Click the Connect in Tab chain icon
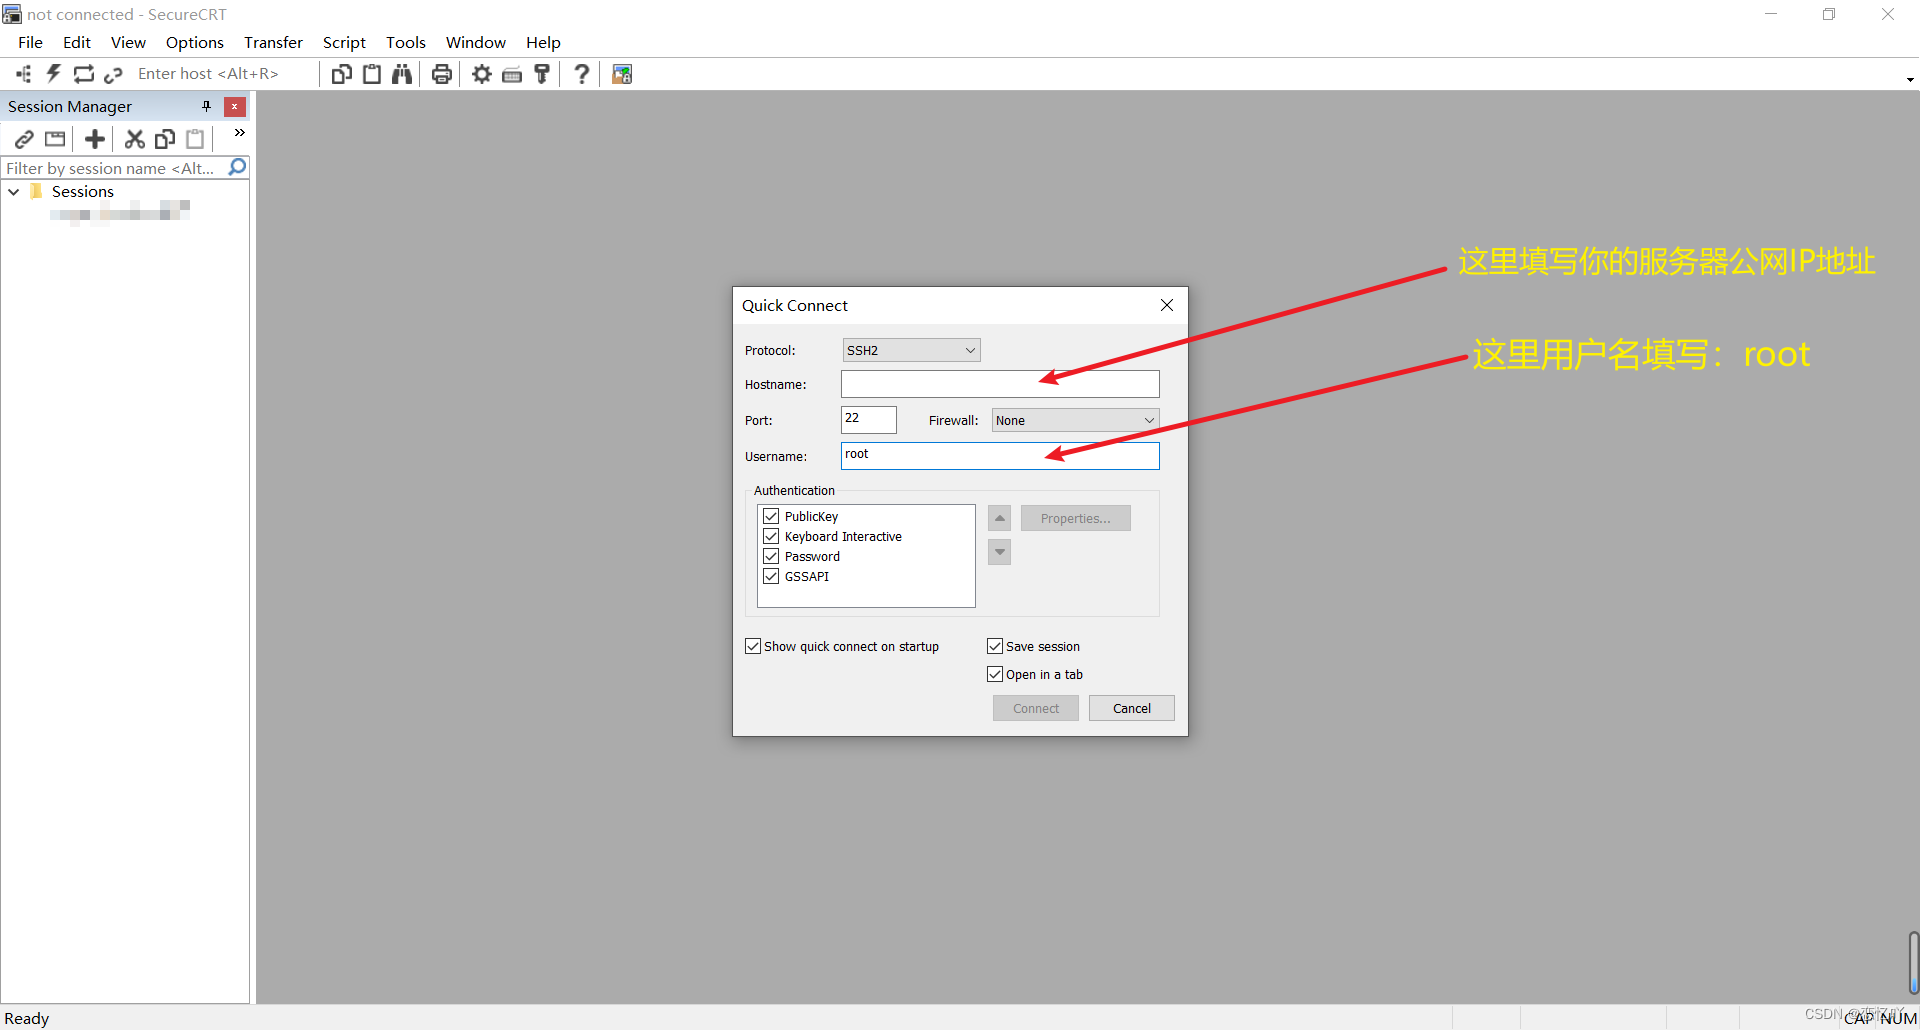This screenshot has width=1920, height=1030. 113,74
